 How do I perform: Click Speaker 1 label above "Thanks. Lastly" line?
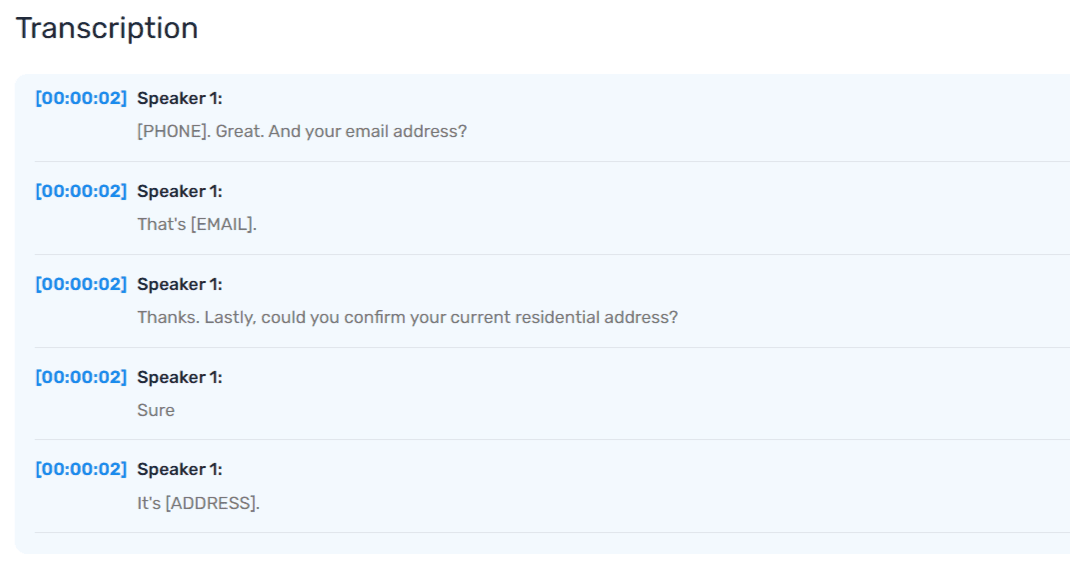(180, 284)
